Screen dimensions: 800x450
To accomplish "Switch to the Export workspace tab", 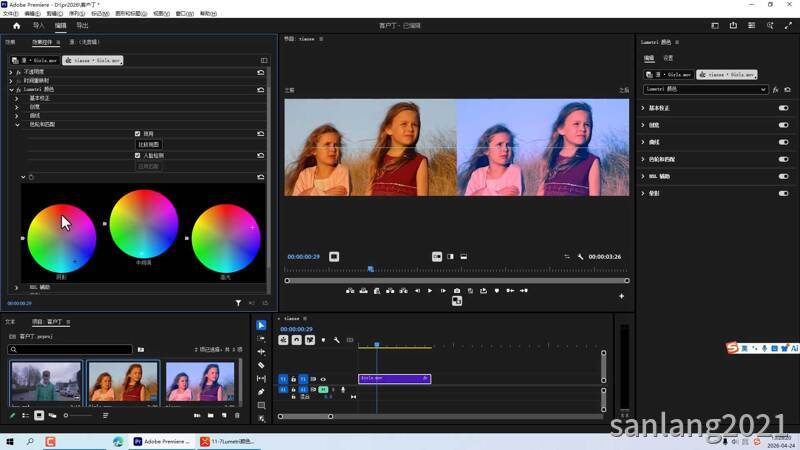I will click(82, 26).
